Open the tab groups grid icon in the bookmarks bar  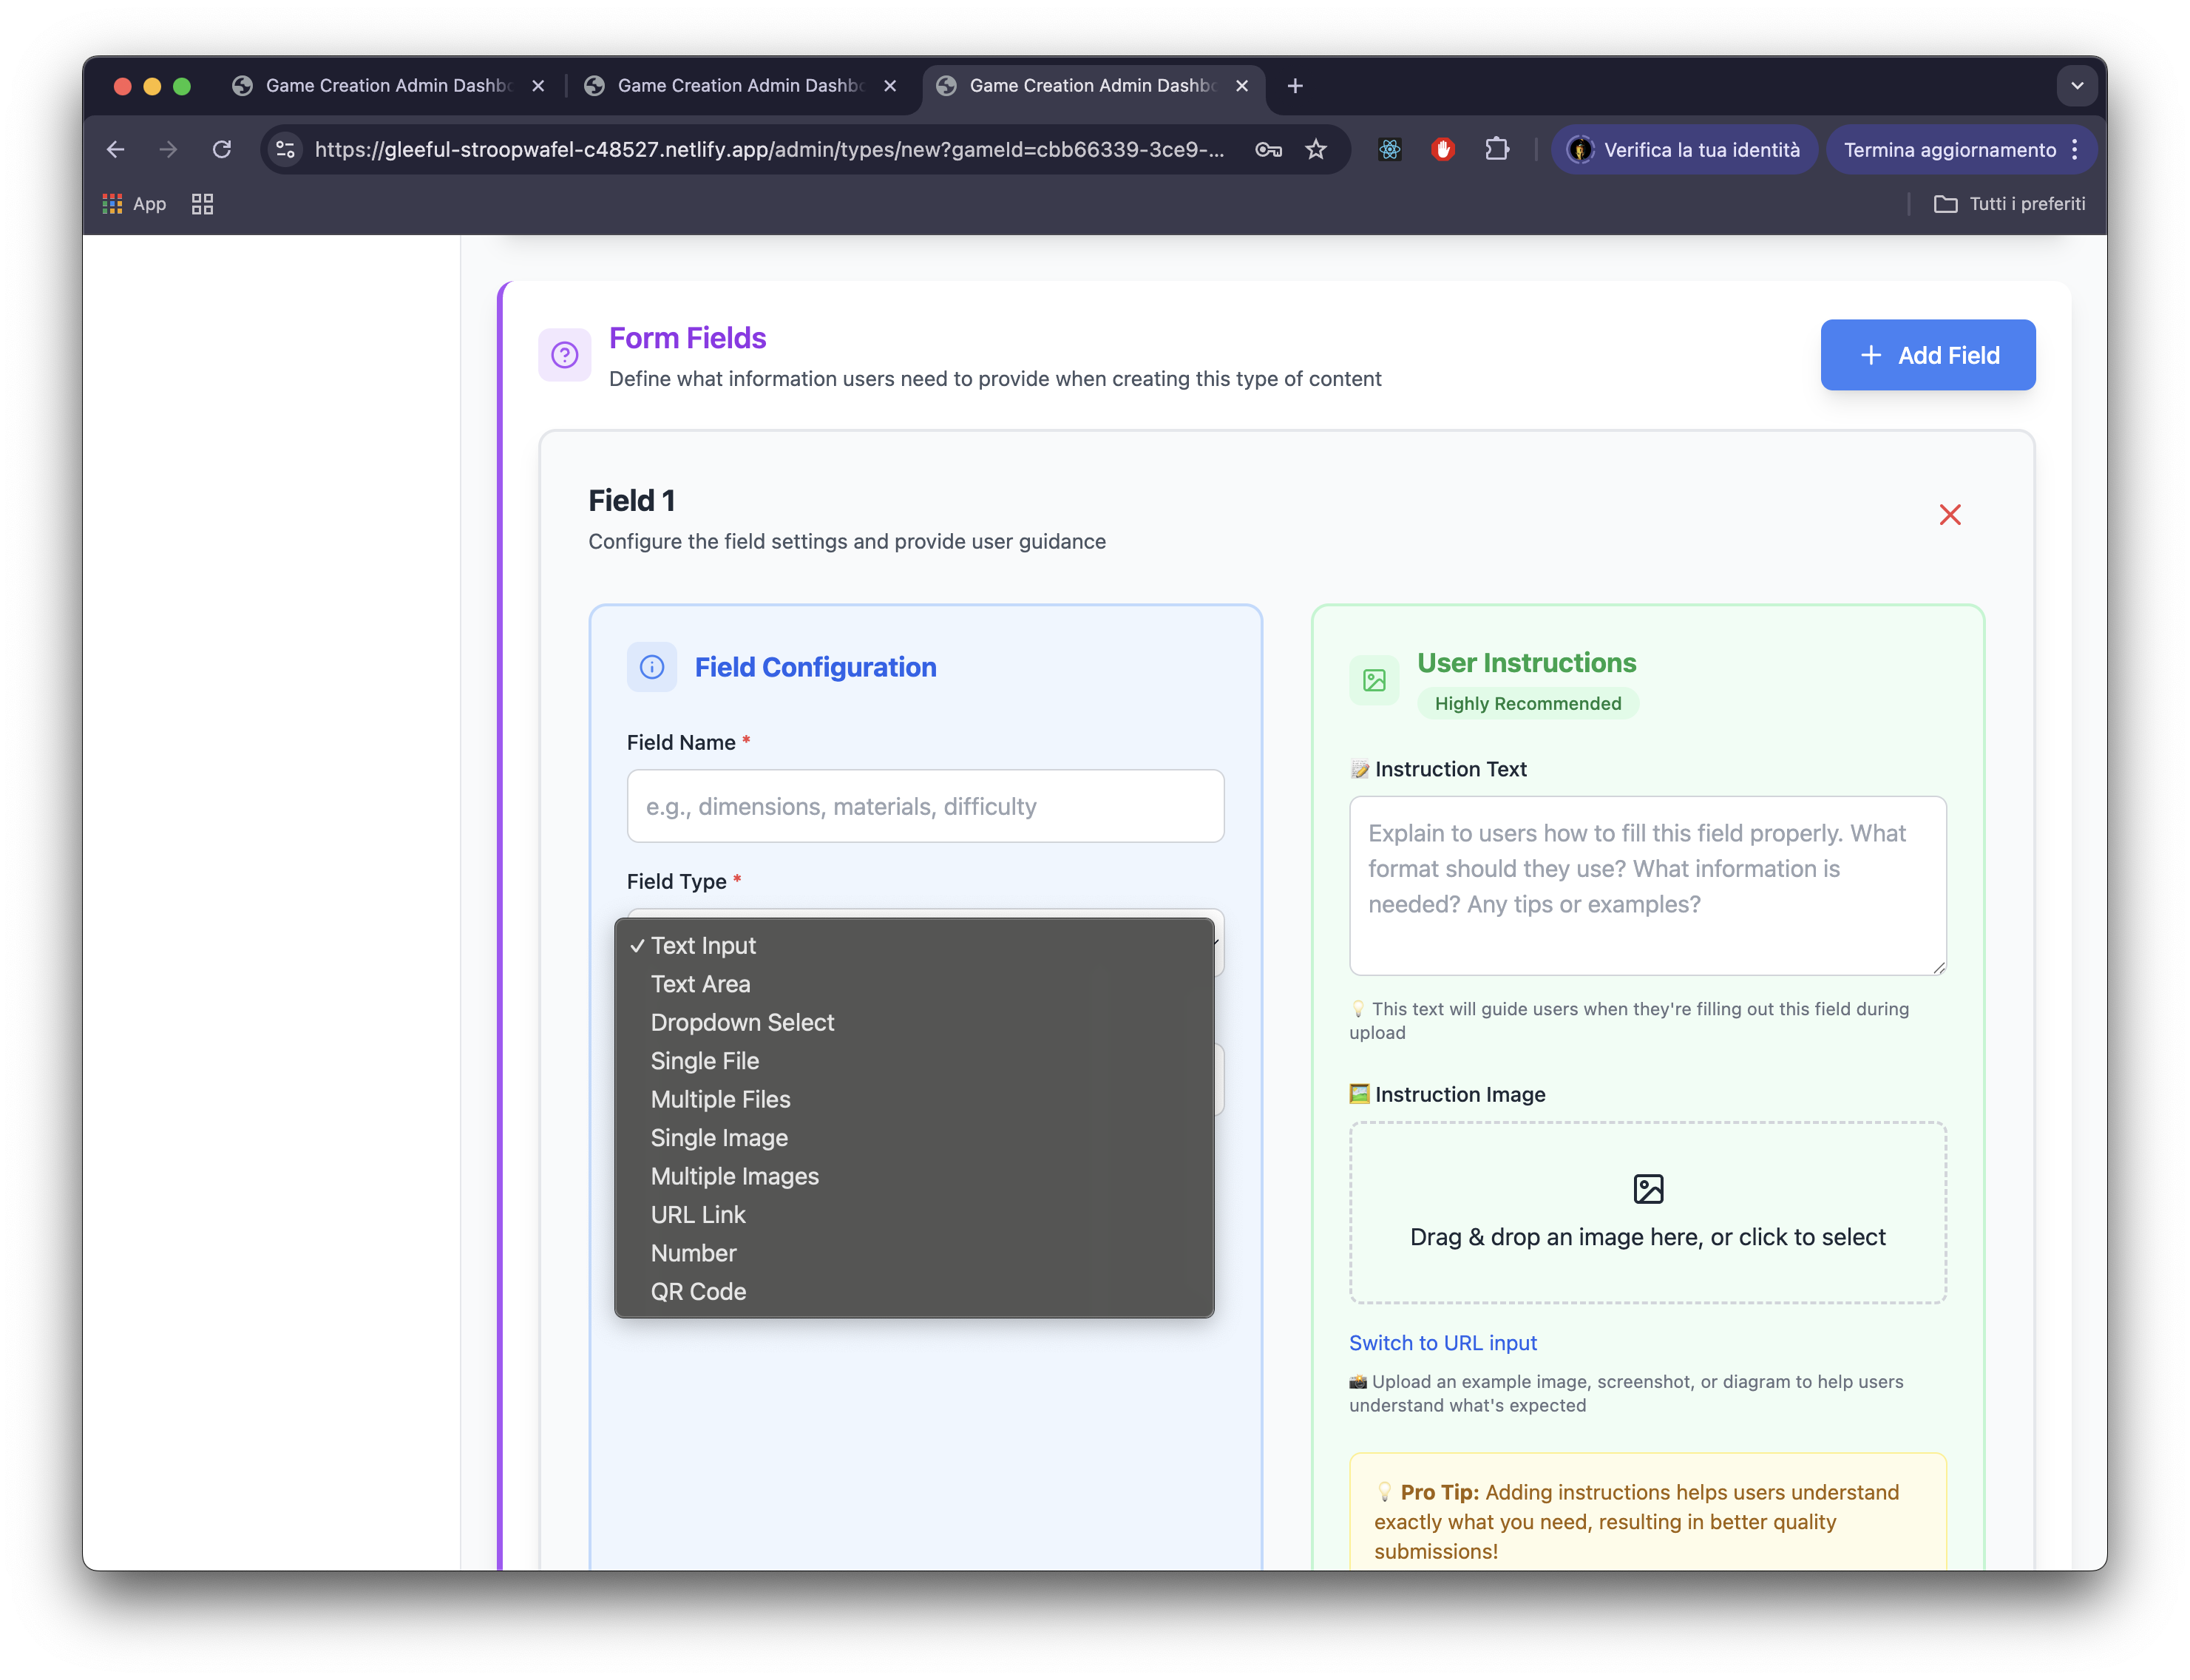coord(203,204)
